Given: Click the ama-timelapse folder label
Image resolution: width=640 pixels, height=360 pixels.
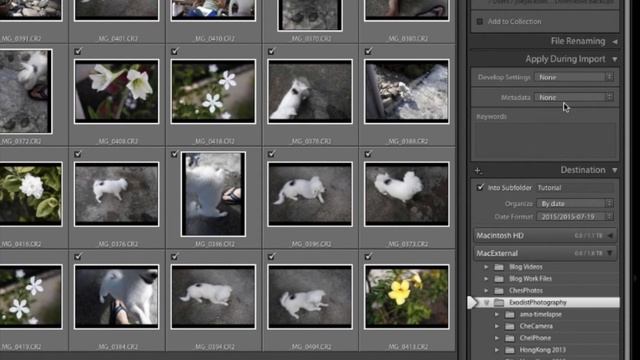Looking at the screenshot, I should point(540,314).
